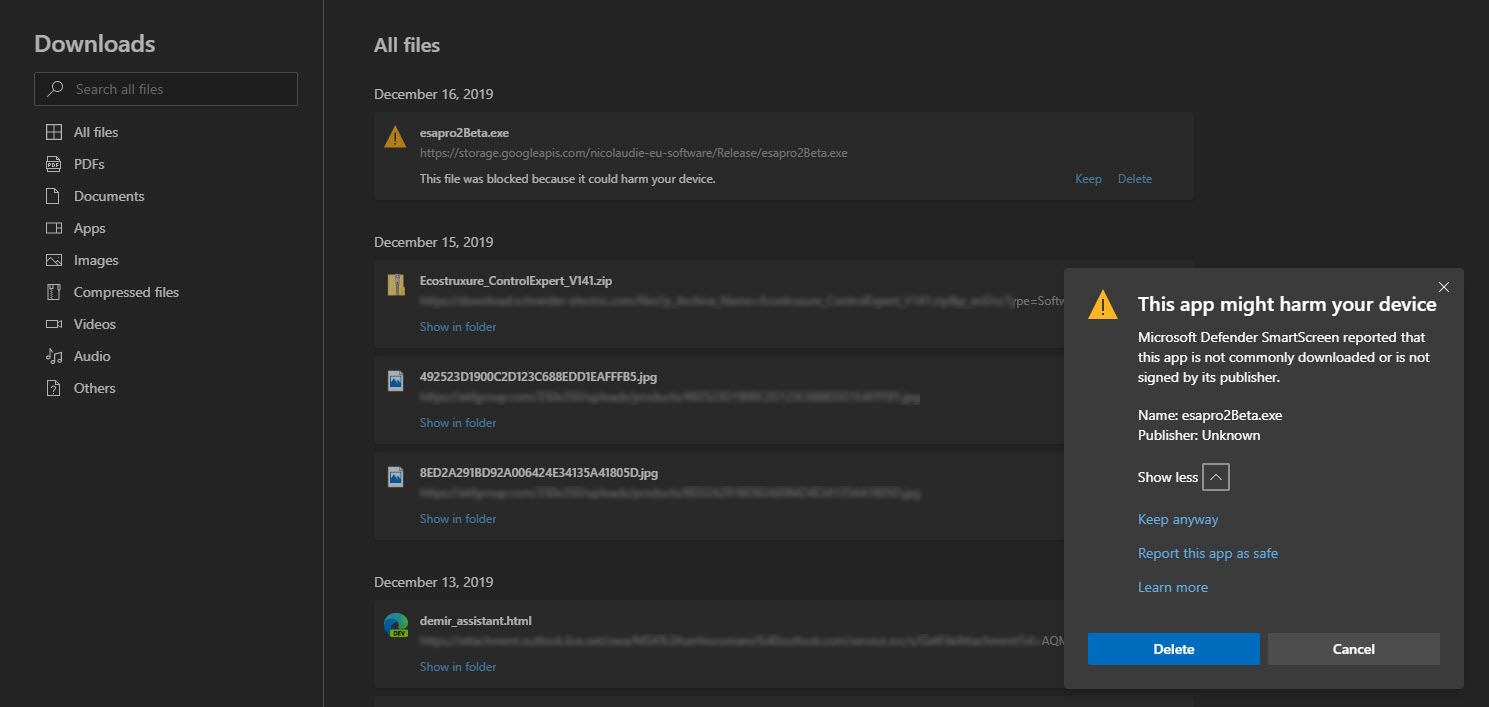Click the magnifier icon in the search box
Viewport: 1489px width, 707px height.
point(56,89)
